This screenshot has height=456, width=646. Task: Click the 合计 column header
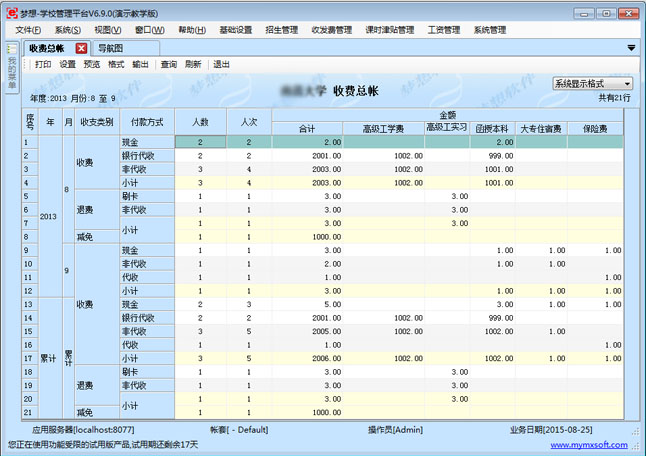307,129
